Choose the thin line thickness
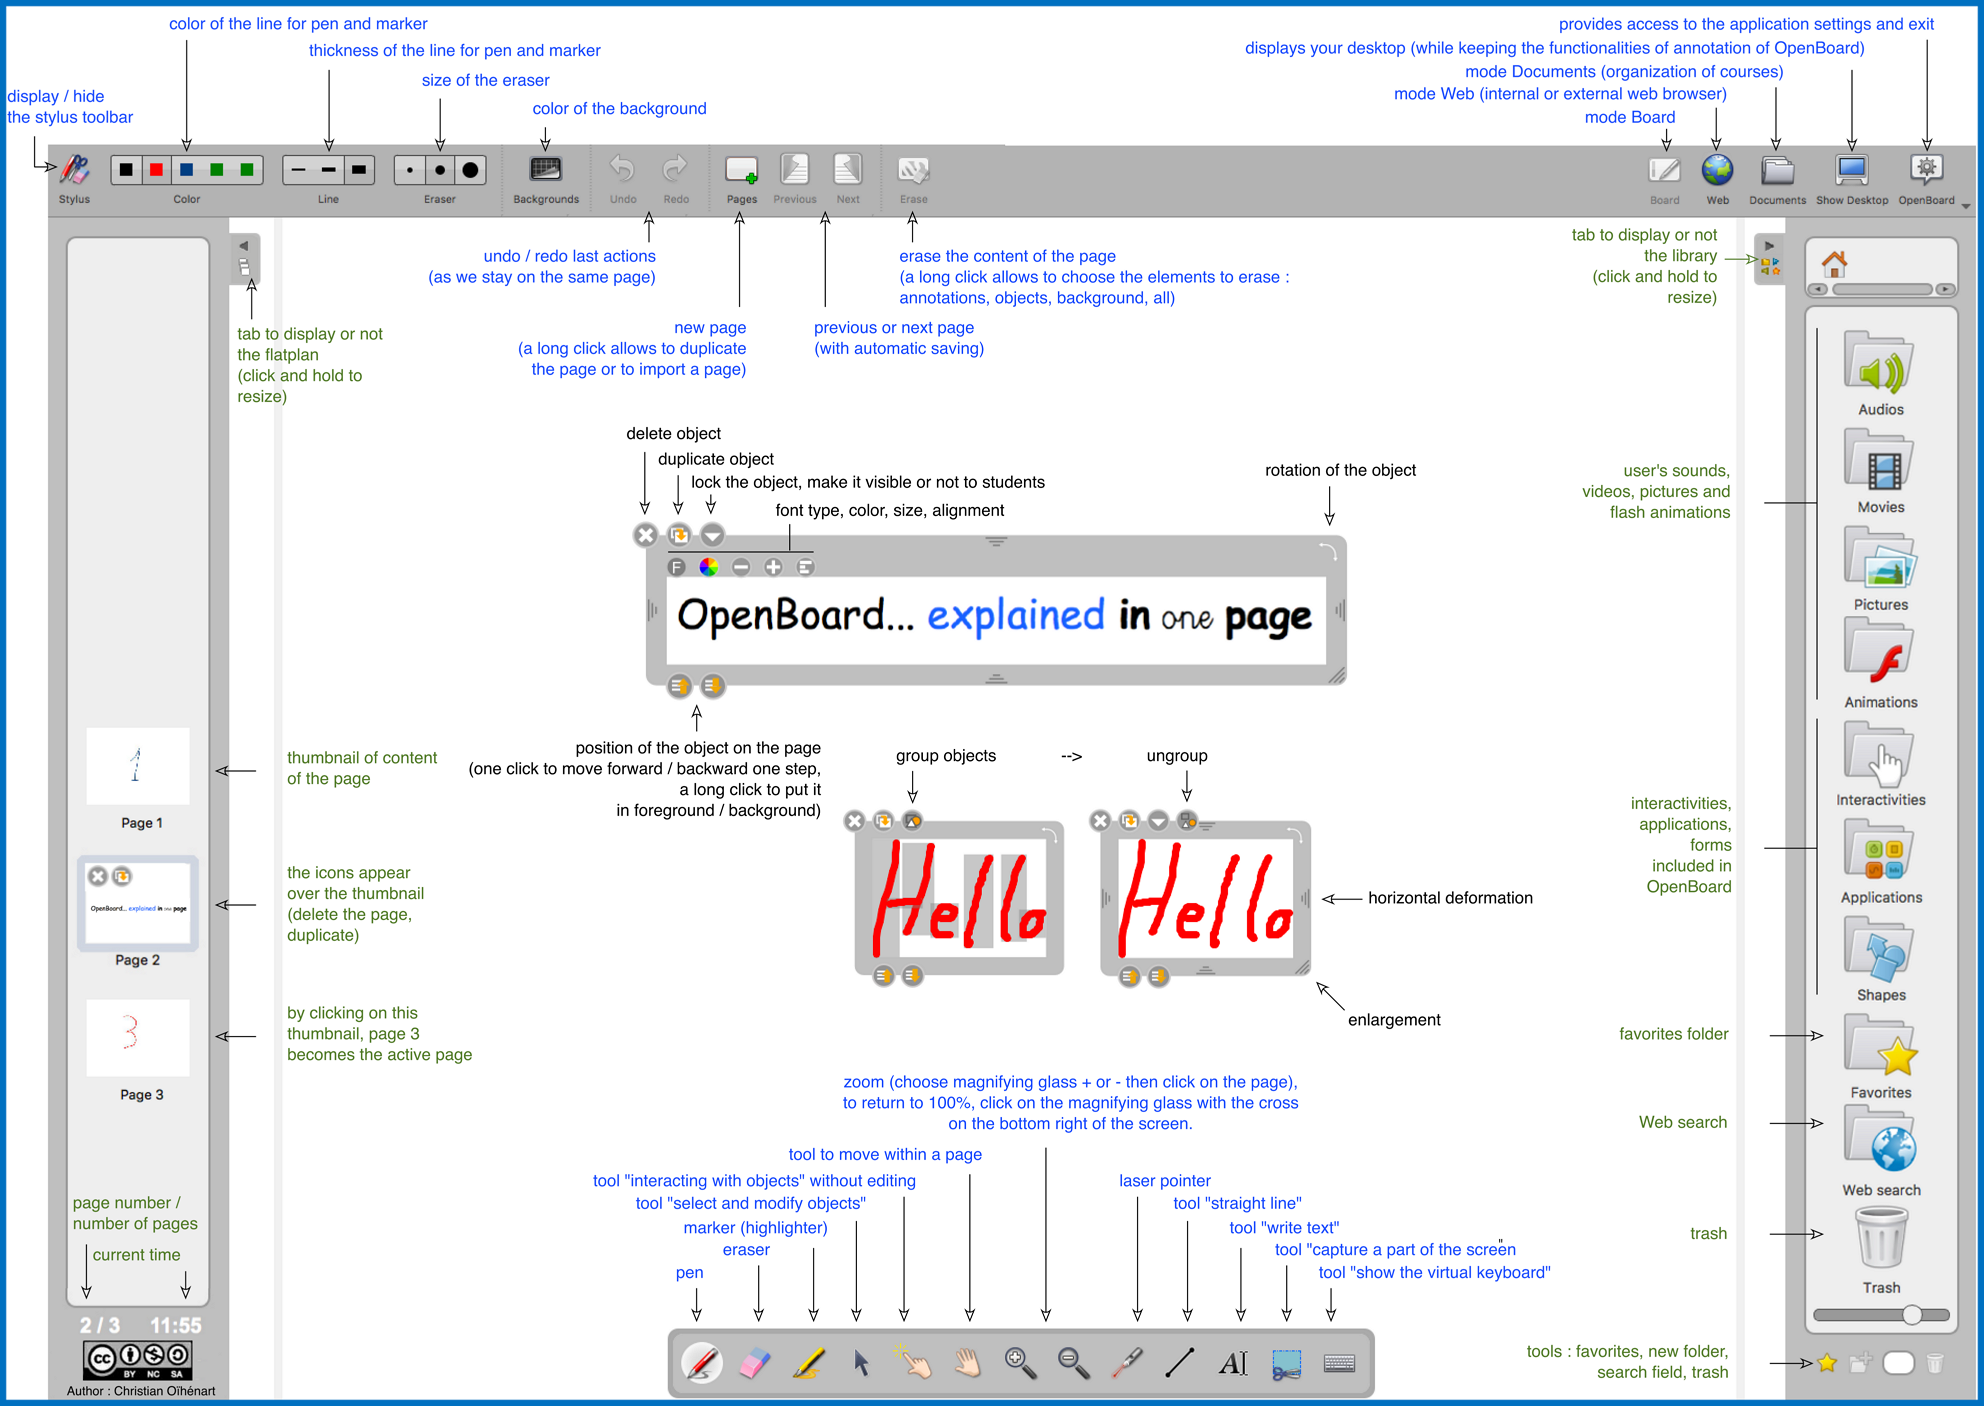 pyautogui.click(x=298, y=170)
